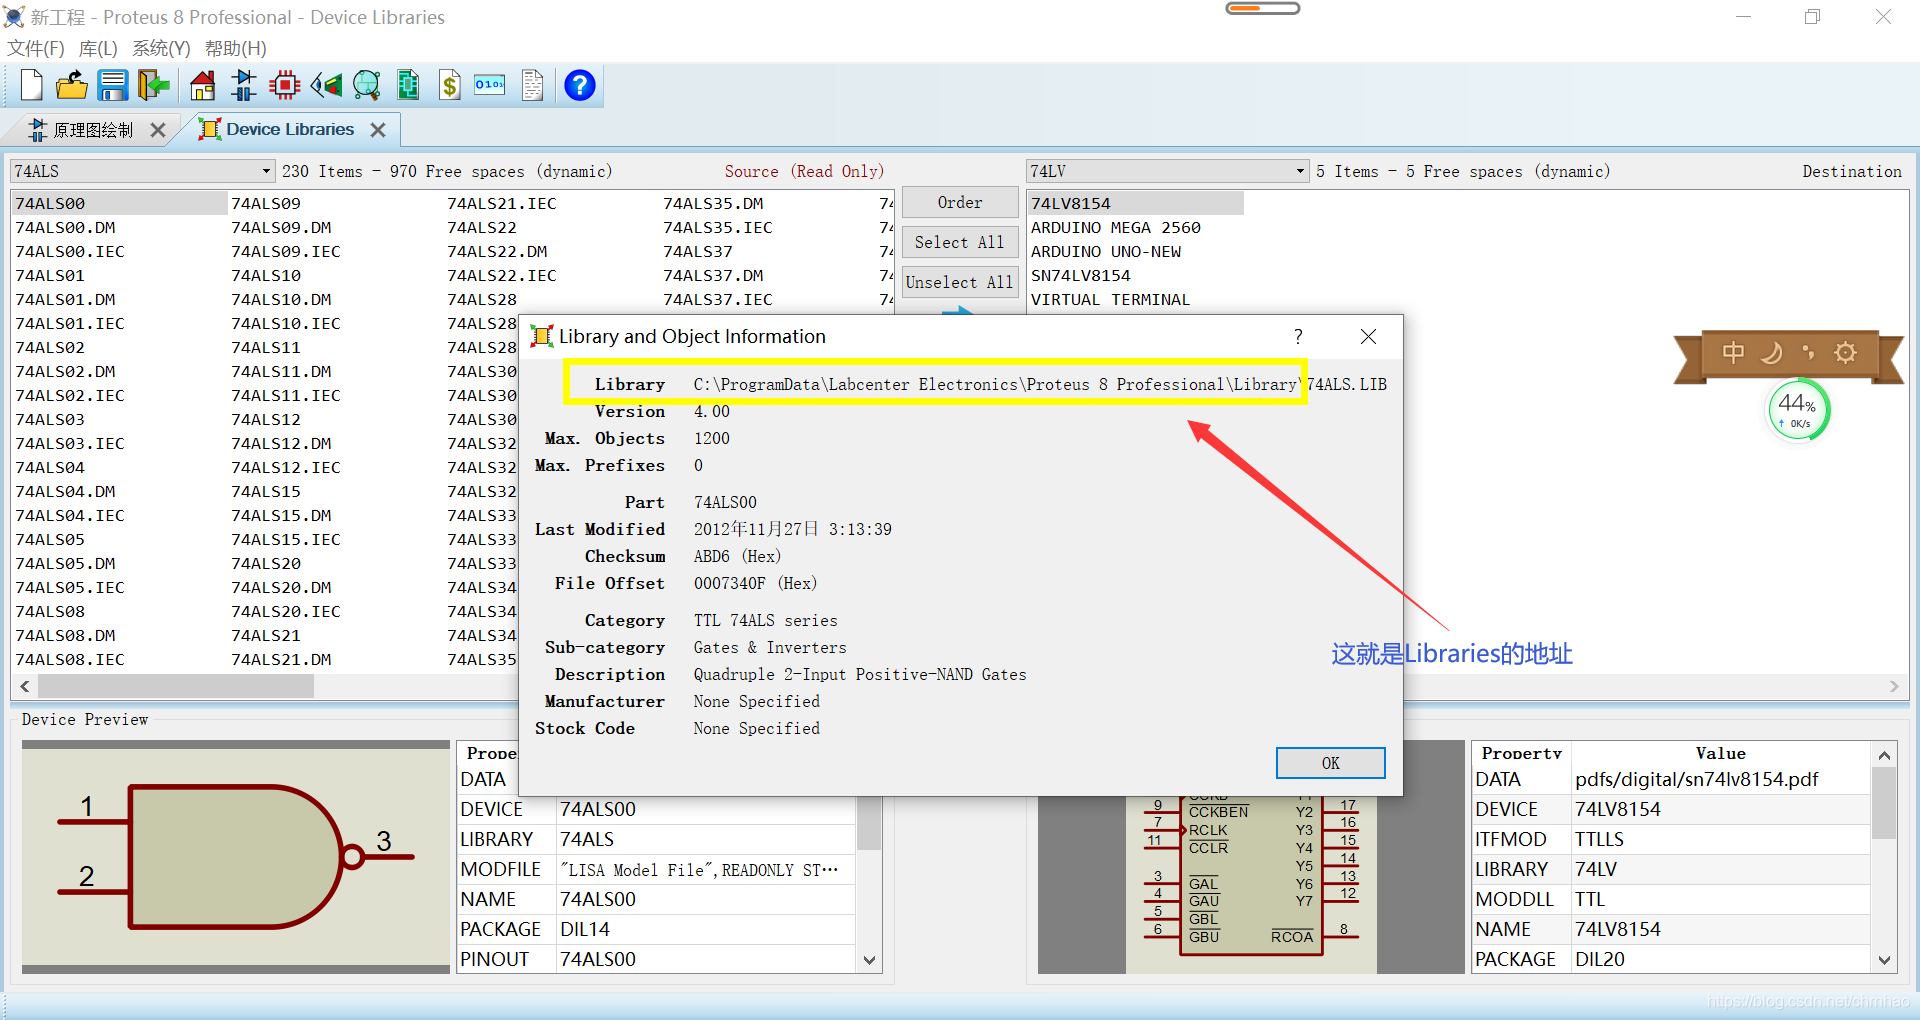
Task: Click up arrow of destination property scrollbar
Action: (1884, 755)
